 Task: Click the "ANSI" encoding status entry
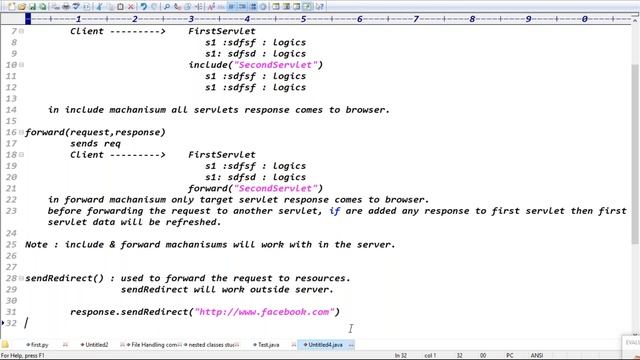(537, 356)
